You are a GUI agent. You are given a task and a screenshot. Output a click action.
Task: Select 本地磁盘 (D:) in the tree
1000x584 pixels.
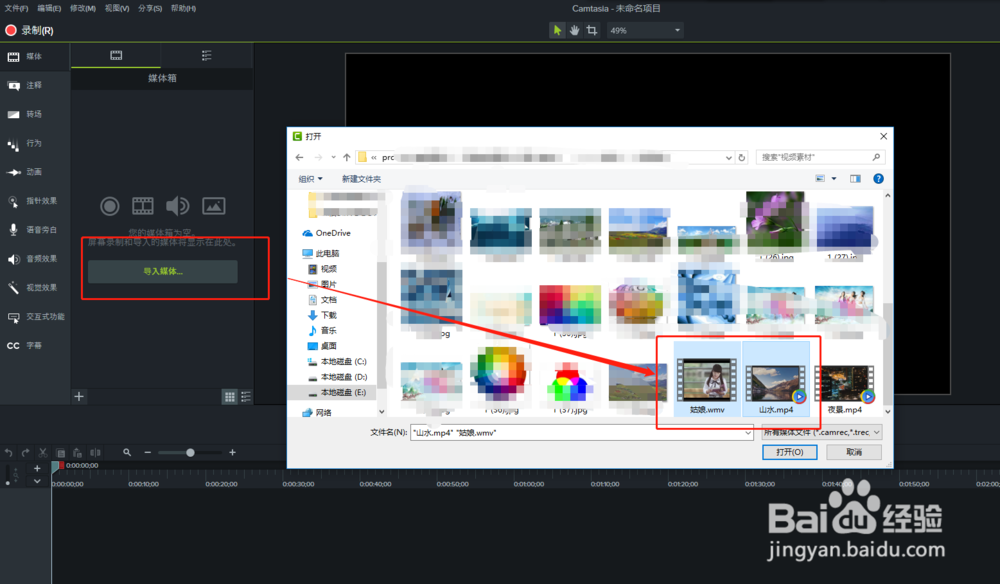tap(337, 377)
